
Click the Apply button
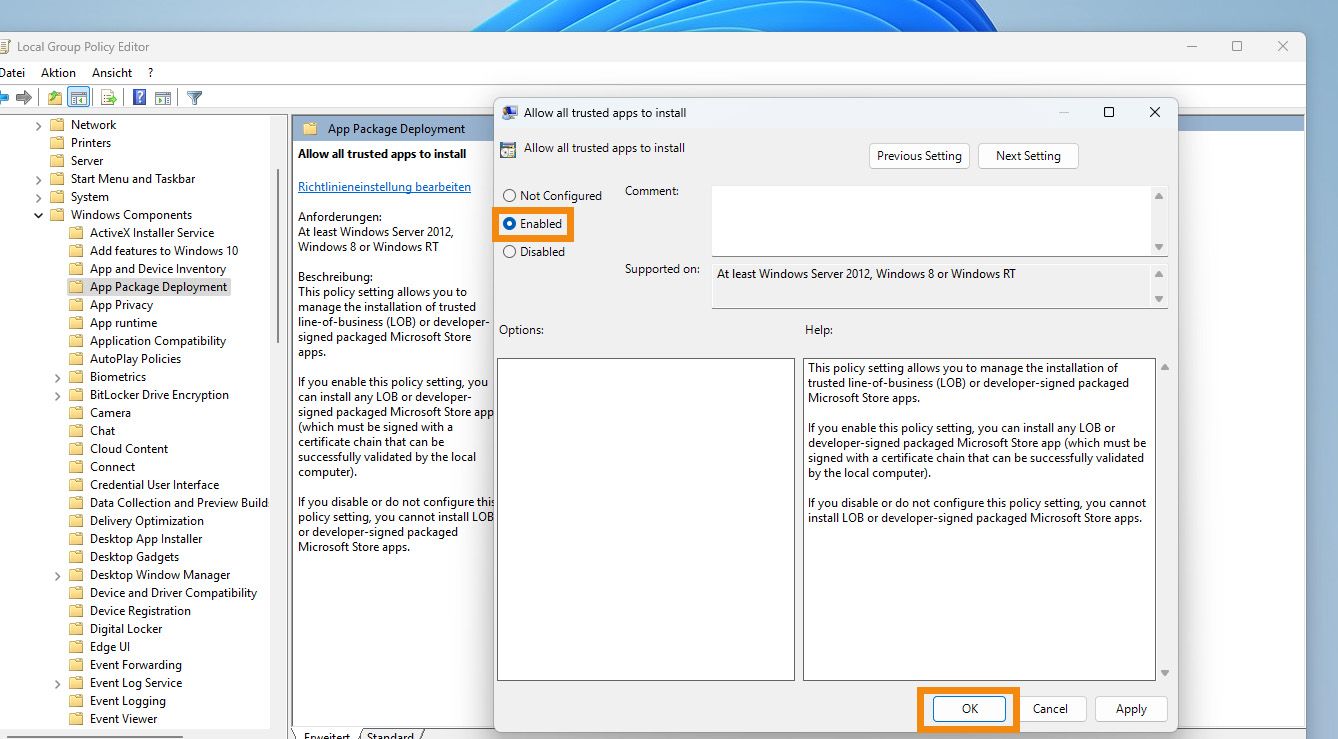click(1131, 709)
